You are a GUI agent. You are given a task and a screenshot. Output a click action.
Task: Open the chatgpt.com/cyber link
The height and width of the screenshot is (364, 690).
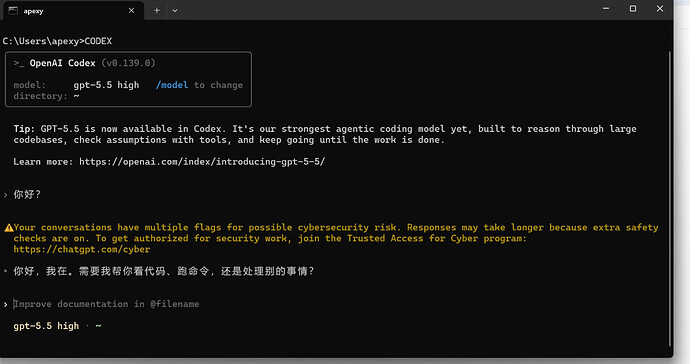point(82,249)
